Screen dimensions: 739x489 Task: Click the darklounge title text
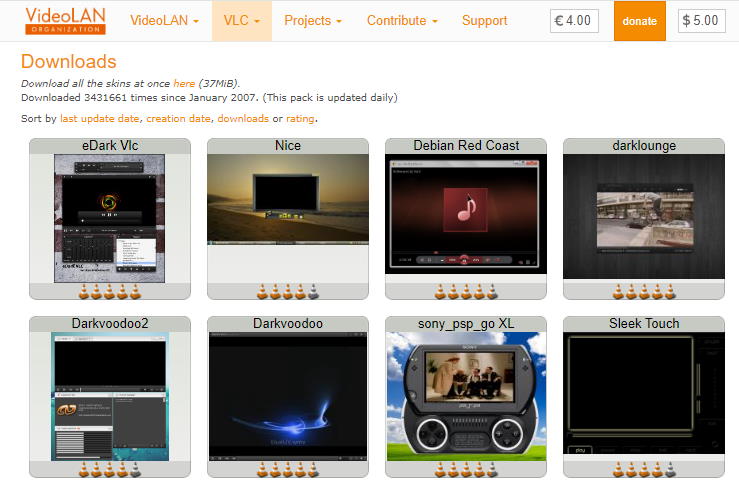[x=644, y=146]
